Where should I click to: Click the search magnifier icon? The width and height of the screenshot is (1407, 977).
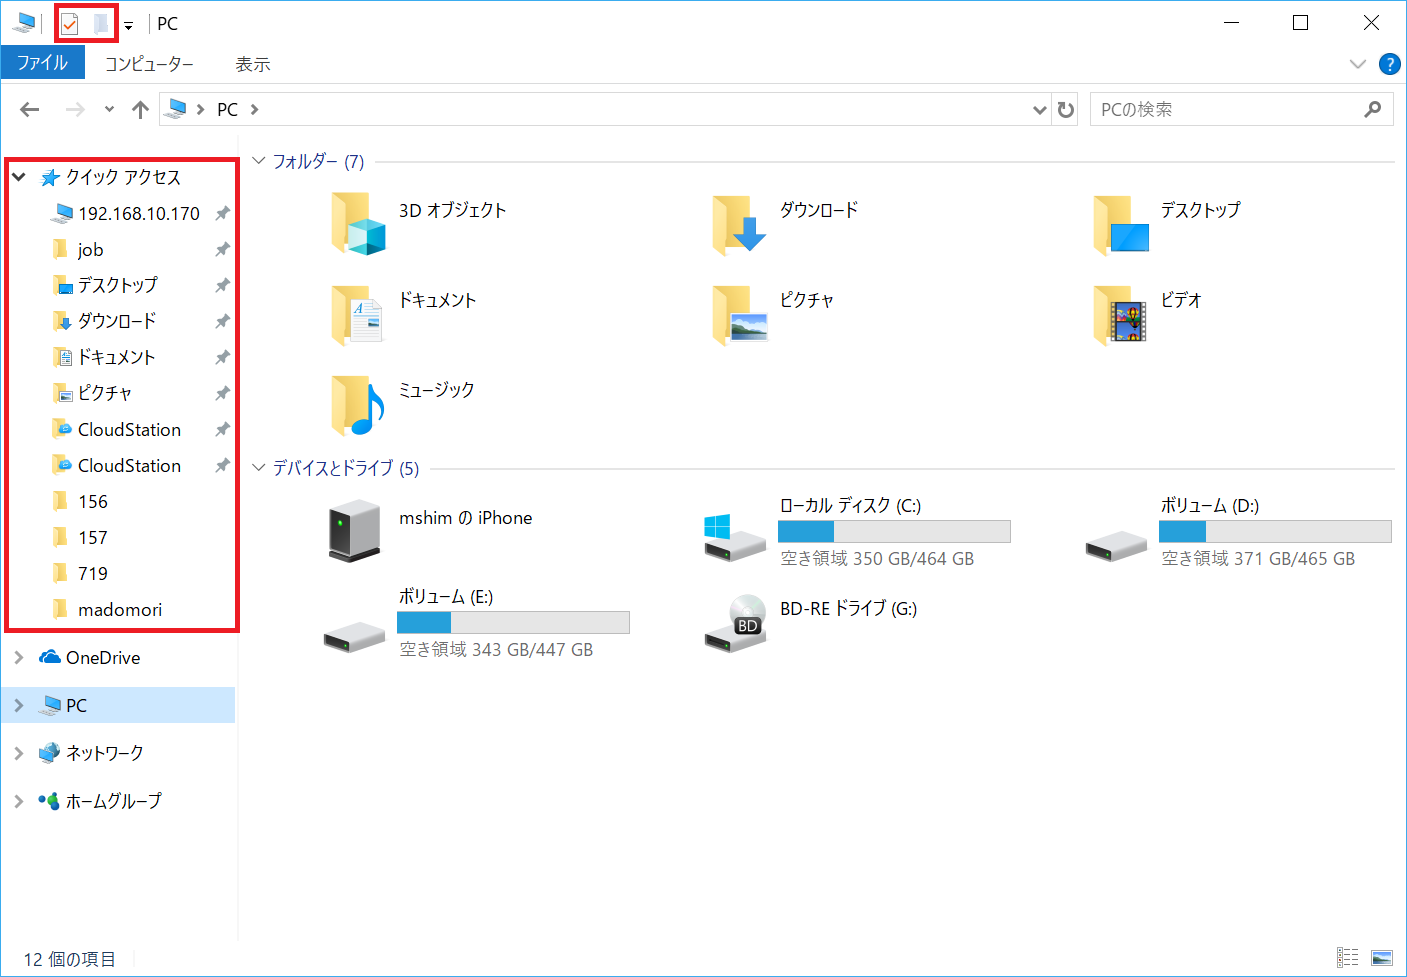tap(1373, 109)
